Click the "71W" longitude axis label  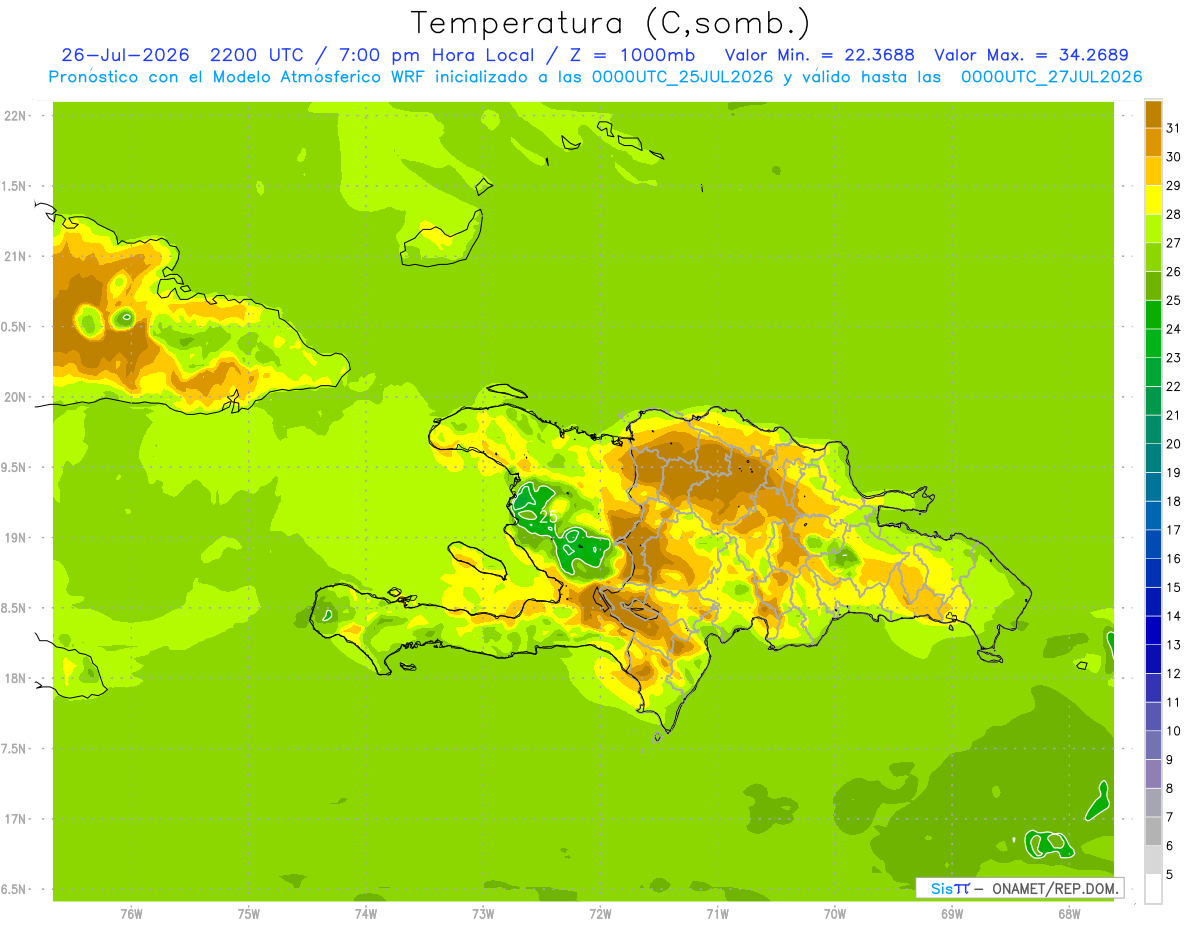[717, 913]
